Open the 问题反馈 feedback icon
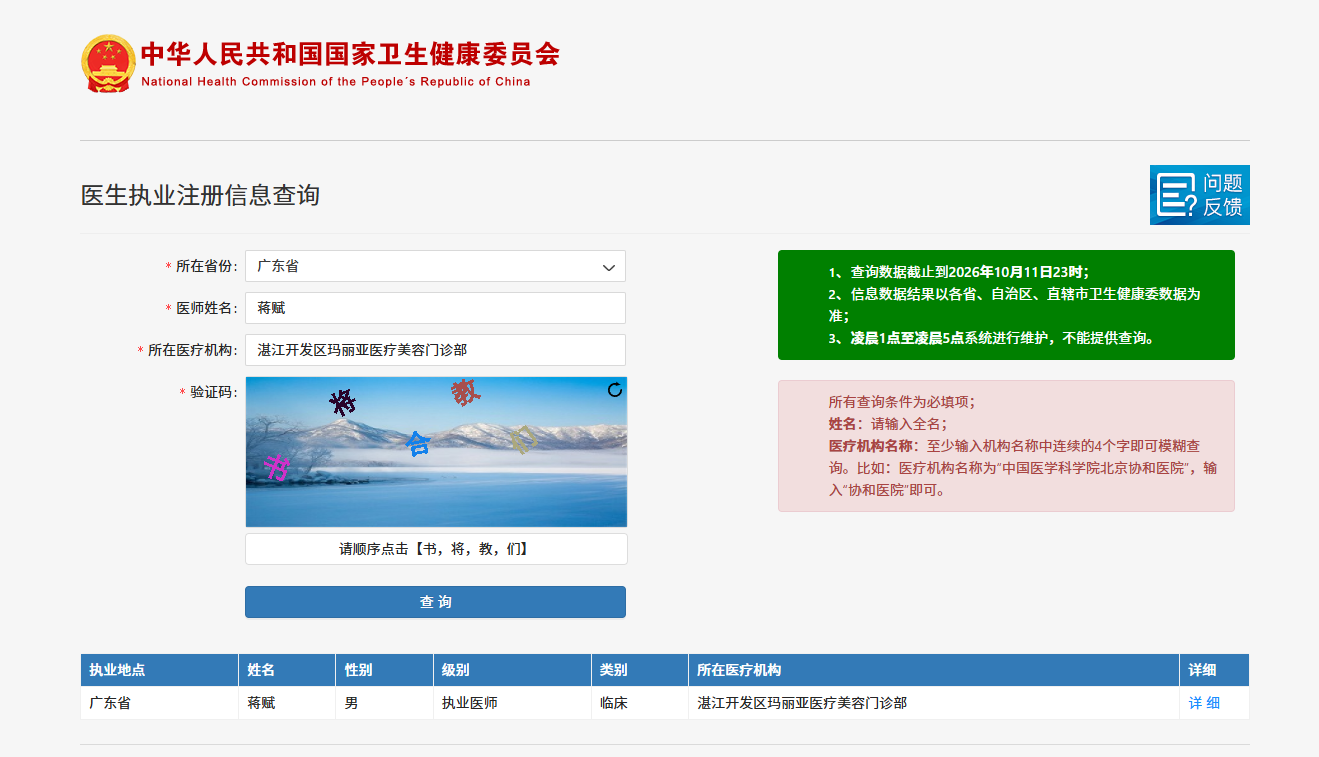This screenshot has width=1319, height=757. pyautogui.click(x=1199, y=195)
